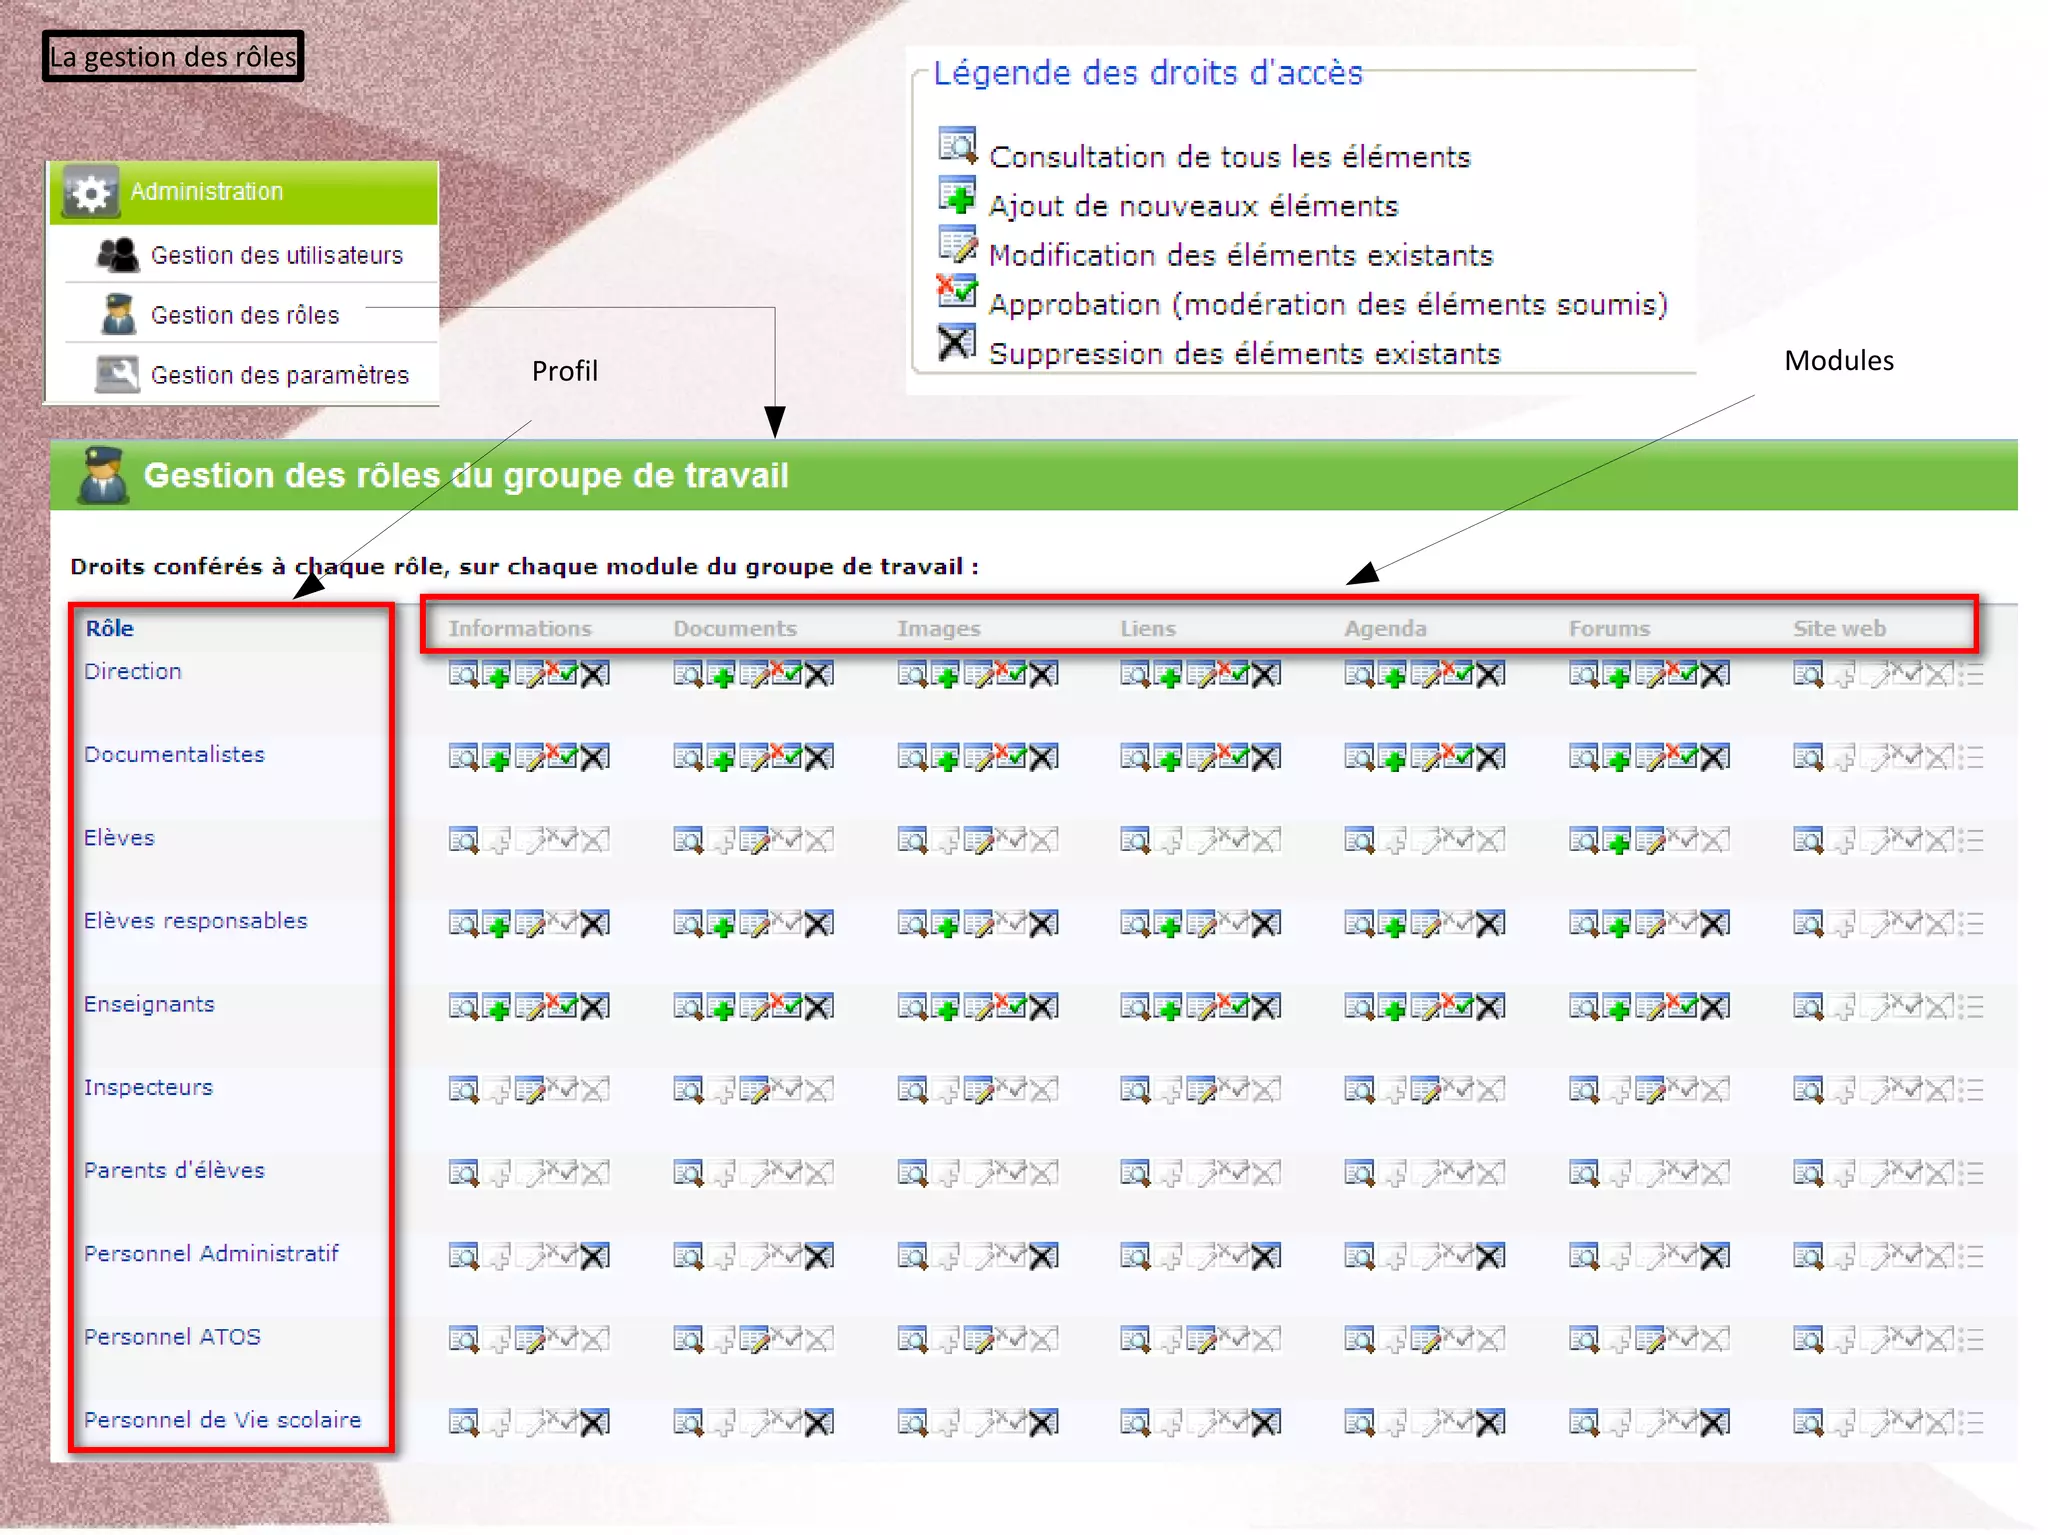Toggle Personnel Administratif's delete right on Informations
The image size is (2048, 1535).
[595, 1257]
